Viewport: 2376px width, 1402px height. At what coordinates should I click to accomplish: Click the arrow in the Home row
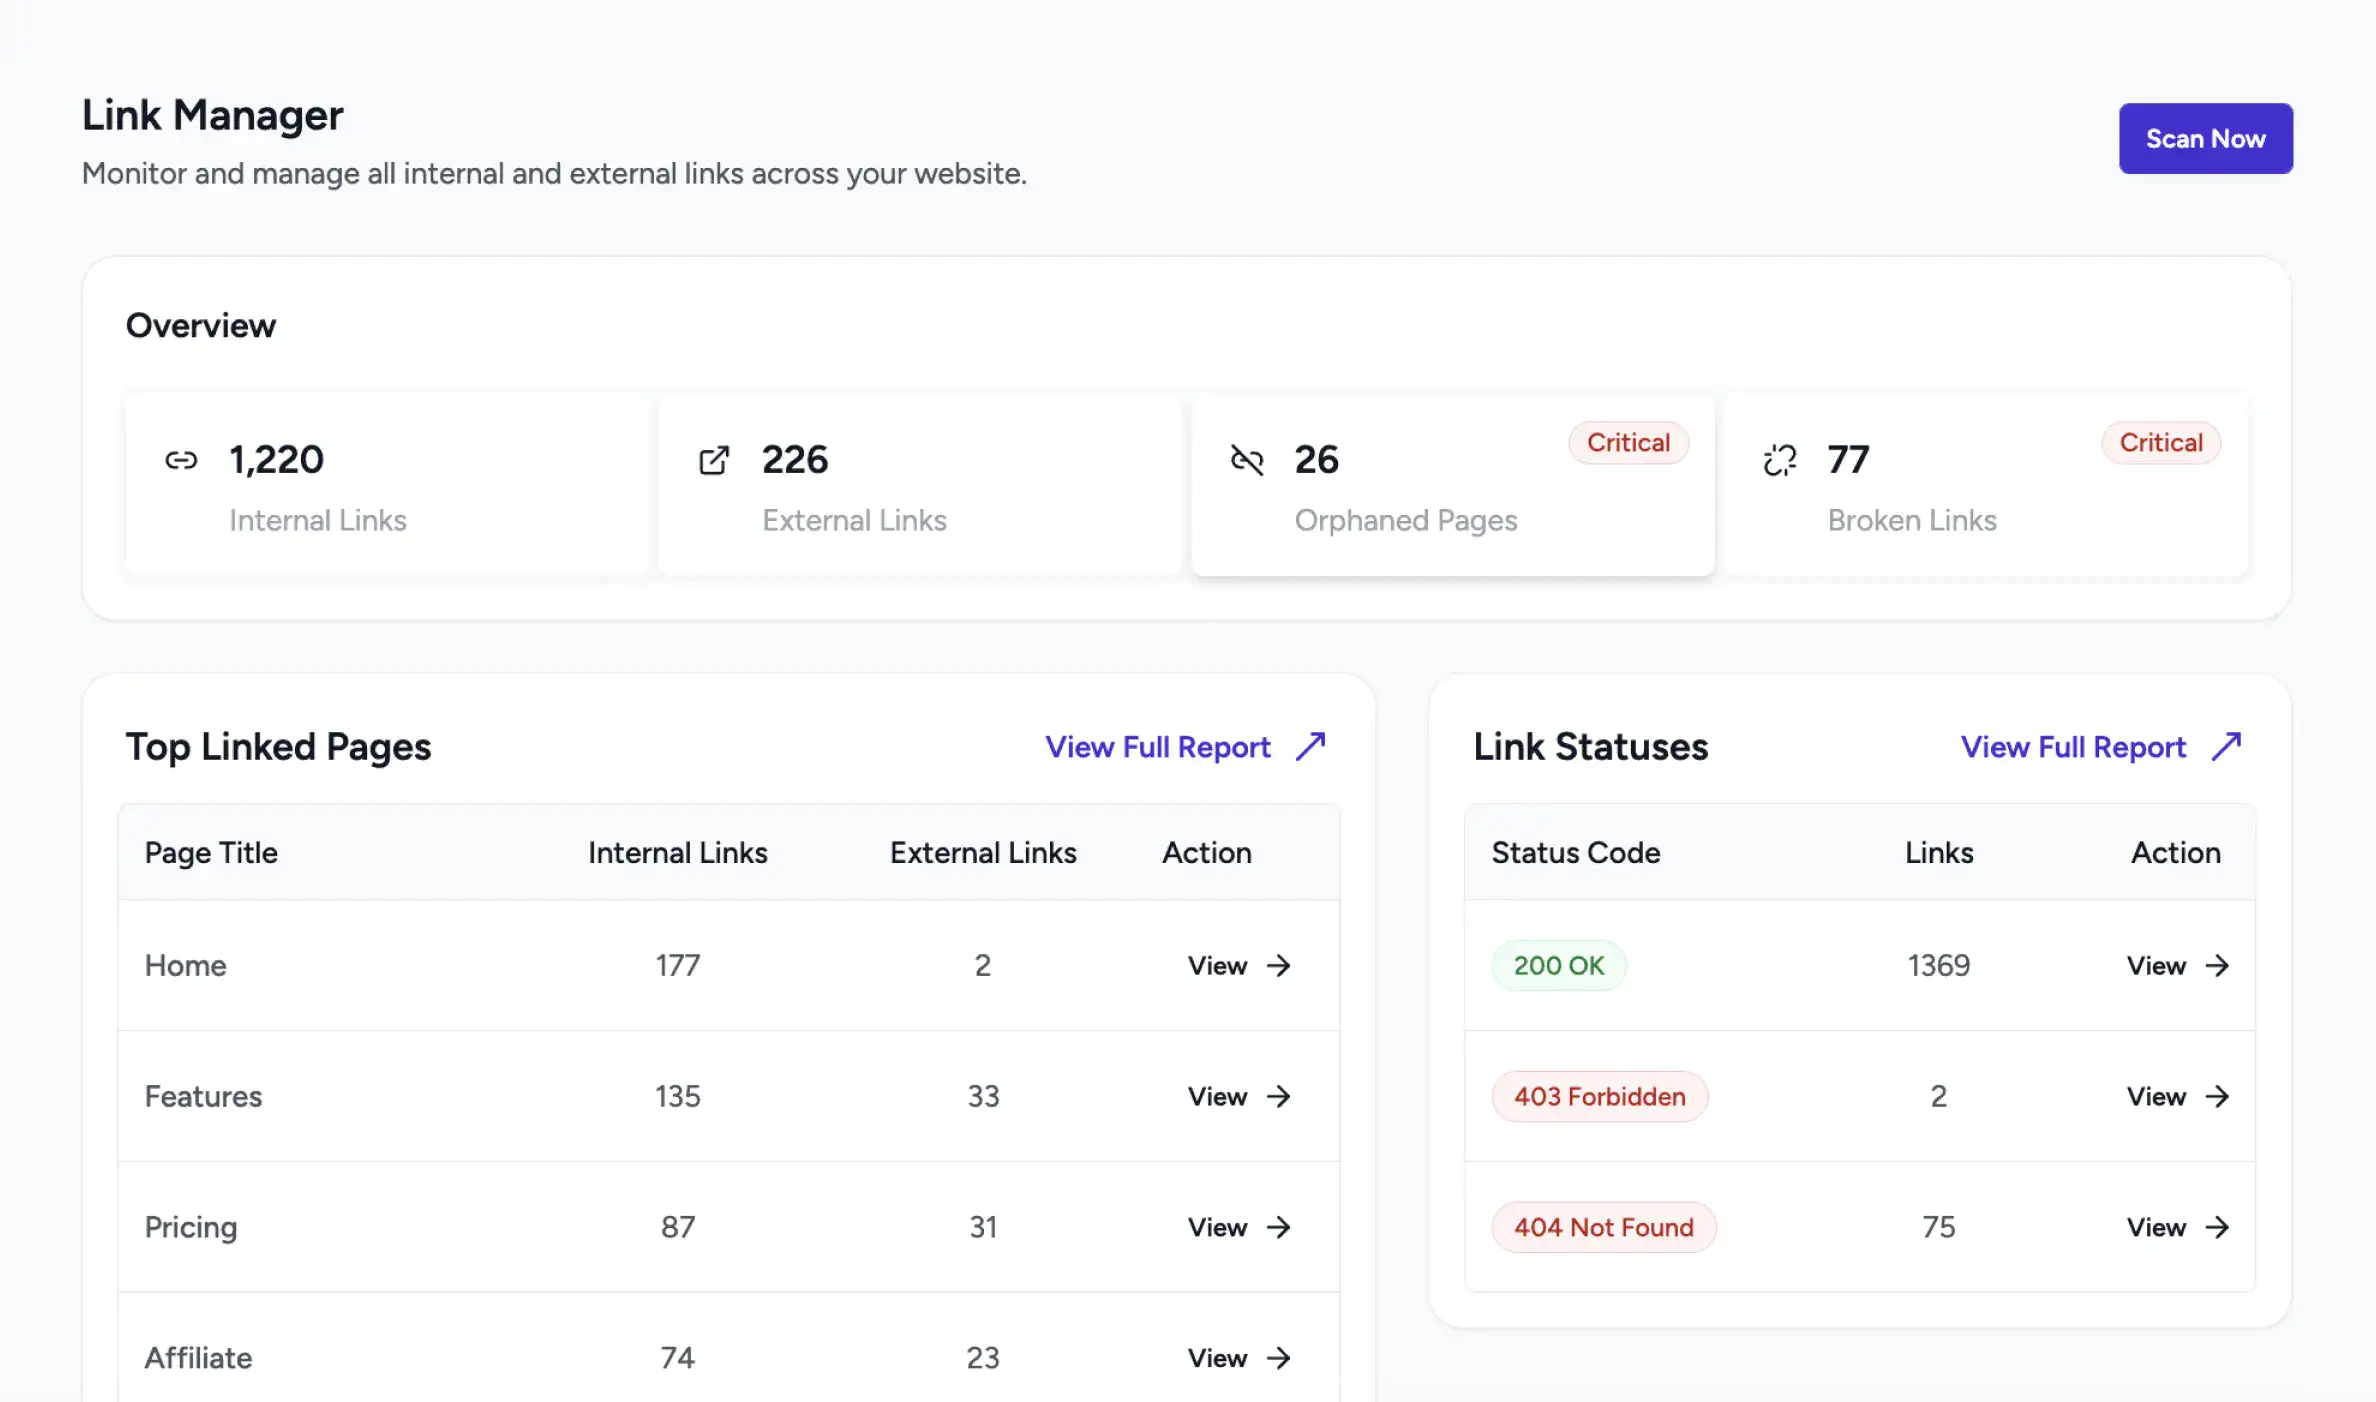(x=1278, y=966)
